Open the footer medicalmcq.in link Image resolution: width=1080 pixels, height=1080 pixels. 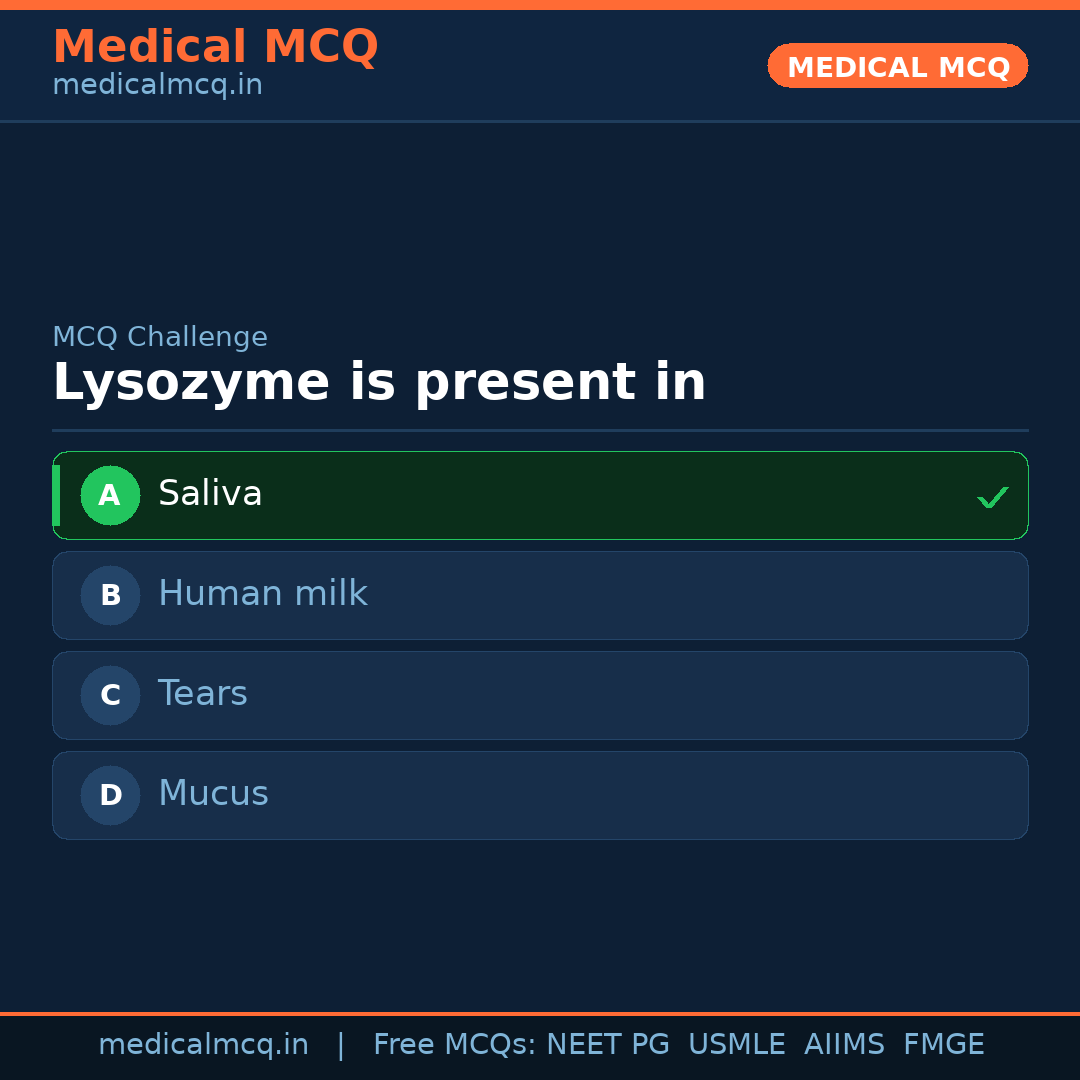pyautogui.click(x=203, y=1045)
